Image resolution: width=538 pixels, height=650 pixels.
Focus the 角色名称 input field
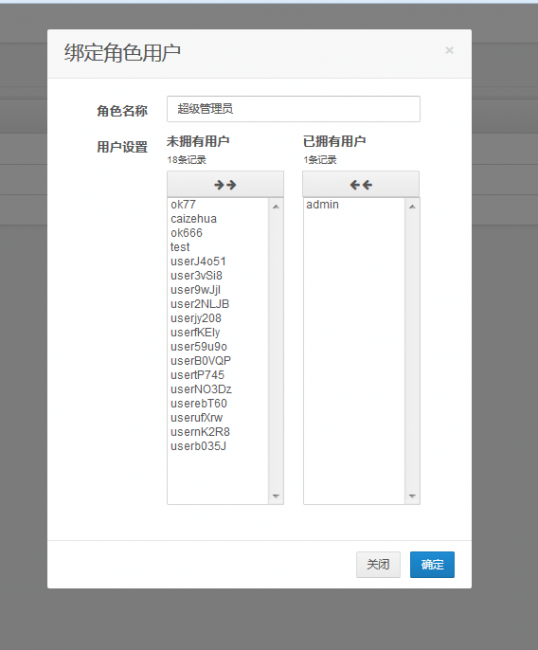pyautogui.click(x=293, y=109)
